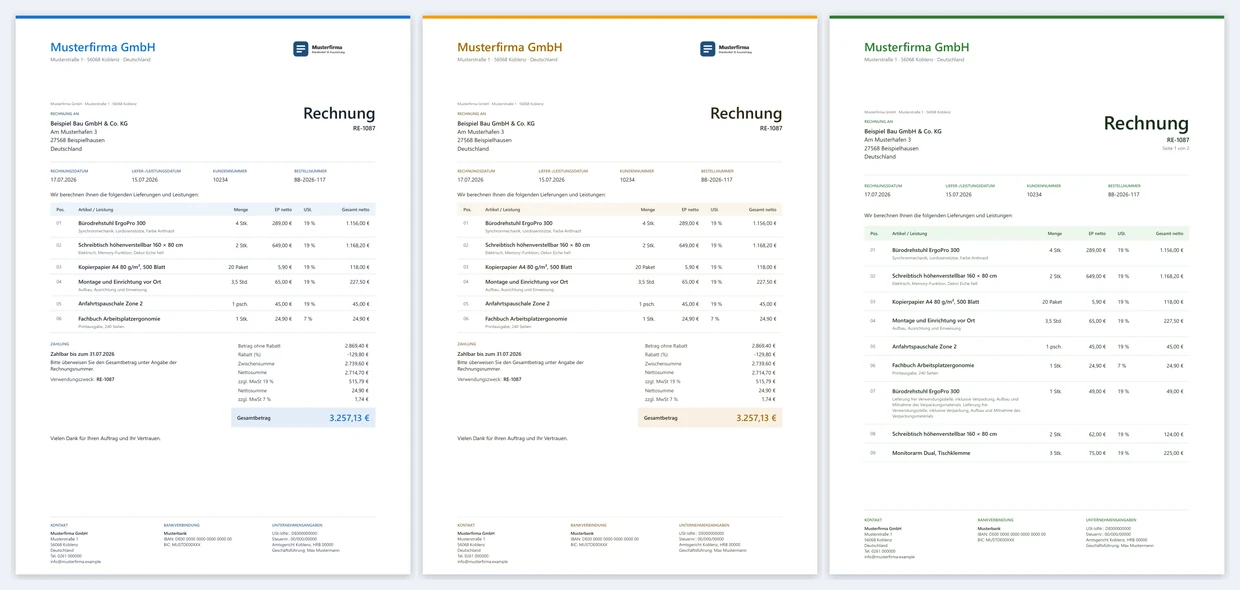Image resolution: width=1240 pixels, height=590 pixels.
Task: Click 'Kopierpapier A4' item on green invoice
Action: pyautogui.click(x=936, y=301)
